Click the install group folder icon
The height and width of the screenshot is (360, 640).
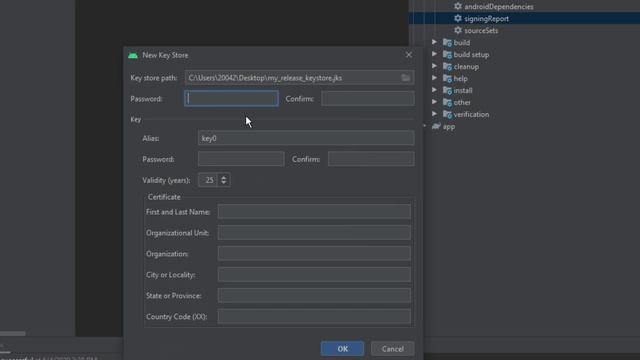447,90
